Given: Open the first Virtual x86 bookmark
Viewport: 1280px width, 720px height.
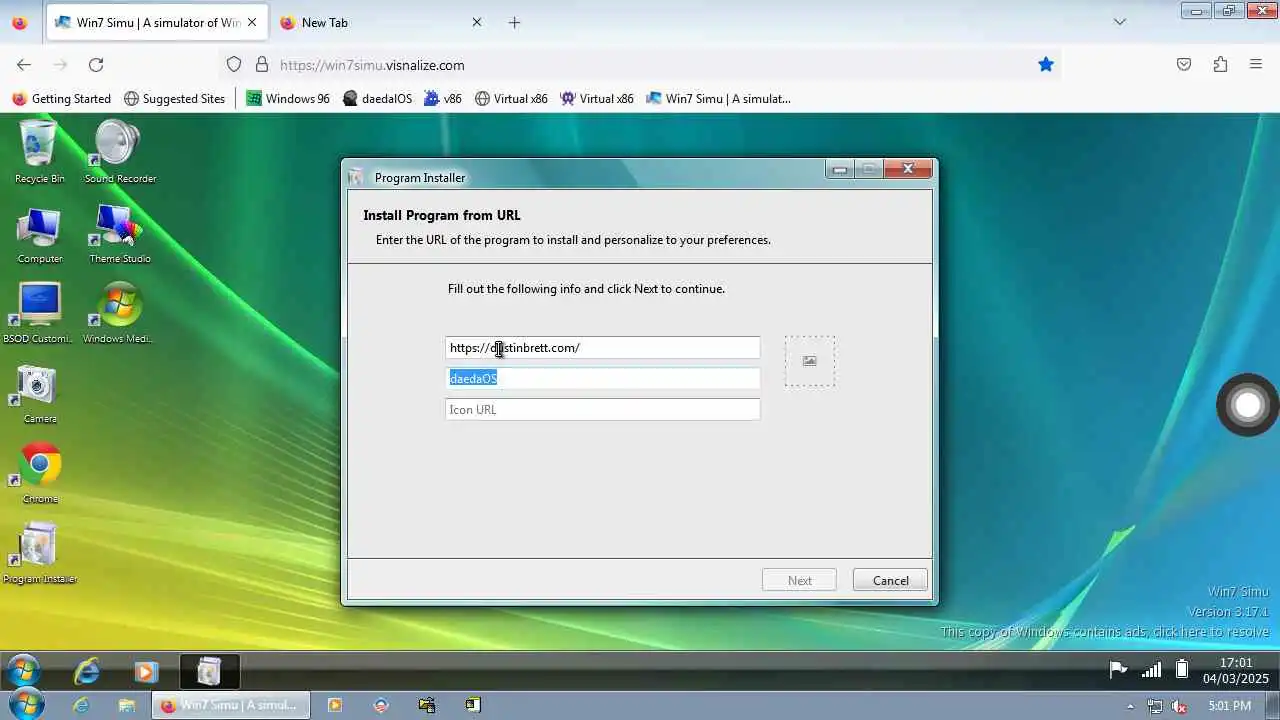Looking at the screenshot, I should 511,98.
